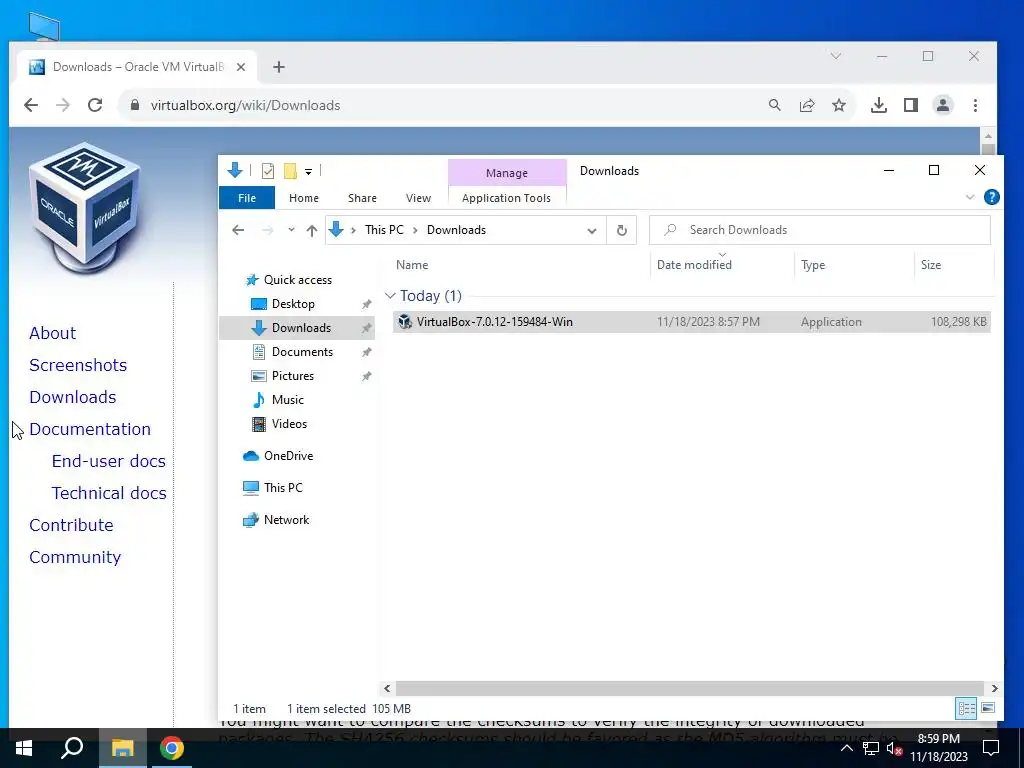Open Documents in the navigation pane
Viewport: 1024px width, 768px height.
(x=302, y=352)
